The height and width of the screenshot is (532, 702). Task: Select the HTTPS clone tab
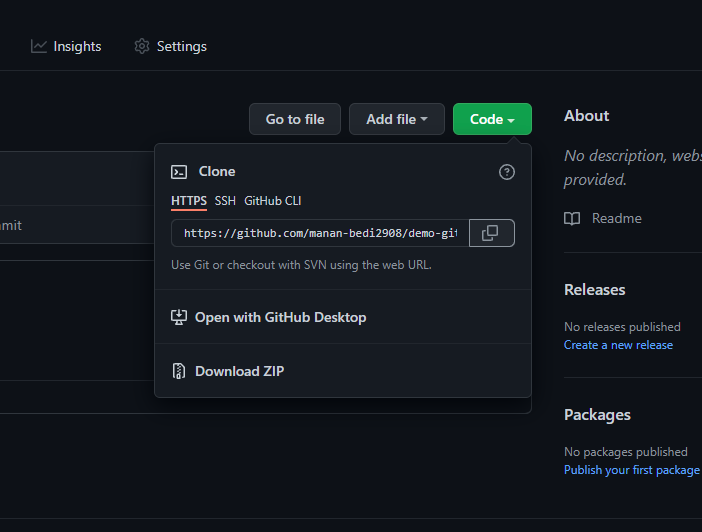point(189,201)
